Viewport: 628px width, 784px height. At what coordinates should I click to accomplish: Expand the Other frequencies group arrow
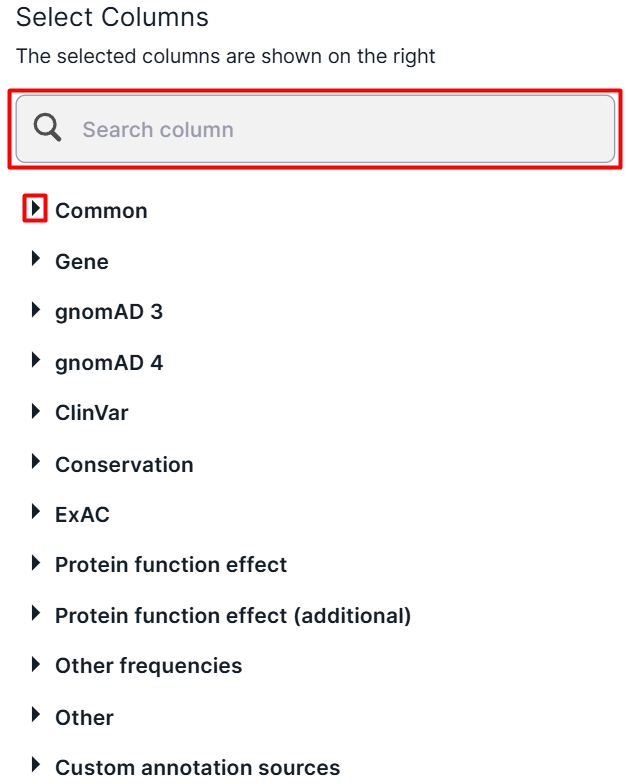pos(36,664)
